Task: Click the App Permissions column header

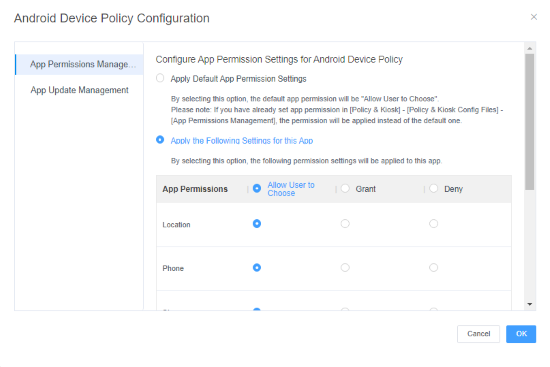Action: [x=195, y=189]
